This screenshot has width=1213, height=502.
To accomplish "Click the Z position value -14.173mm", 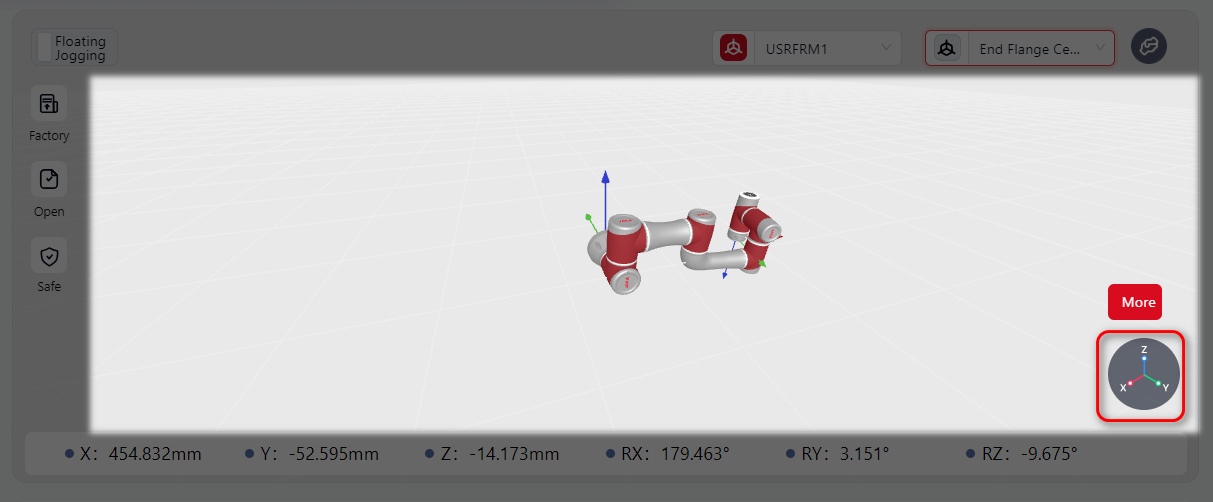I will point(513,454).
